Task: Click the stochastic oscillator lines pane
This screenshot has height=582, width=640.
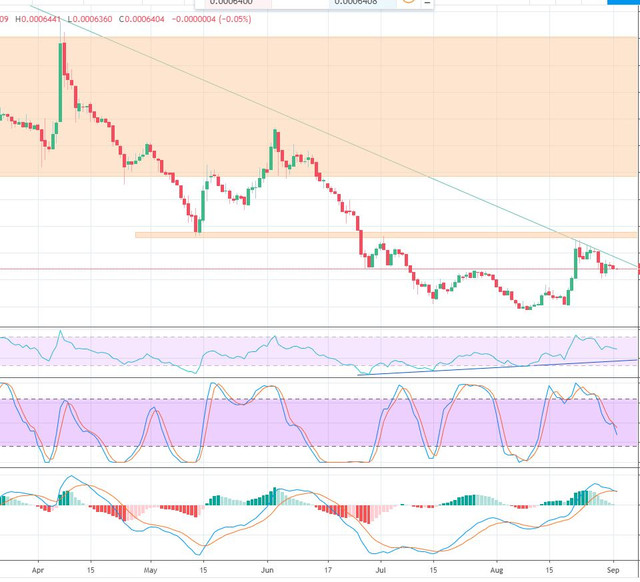Action: click(318, 422)
